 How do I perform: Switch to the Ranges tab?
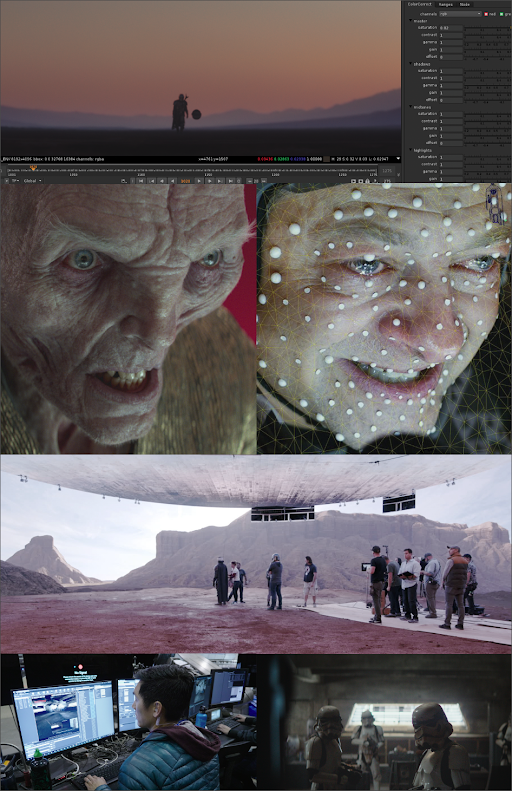[445, 4]
